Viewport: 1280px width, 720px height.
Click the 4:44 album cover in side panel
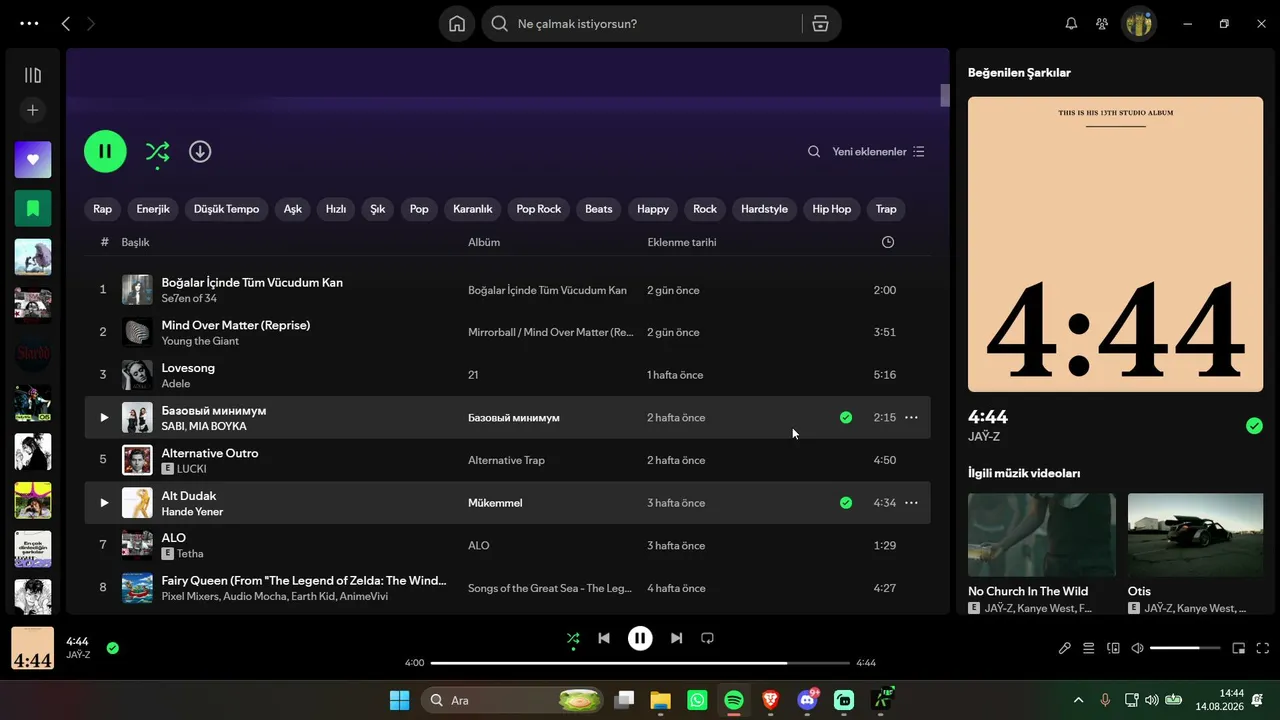(x=1115, y=244)
